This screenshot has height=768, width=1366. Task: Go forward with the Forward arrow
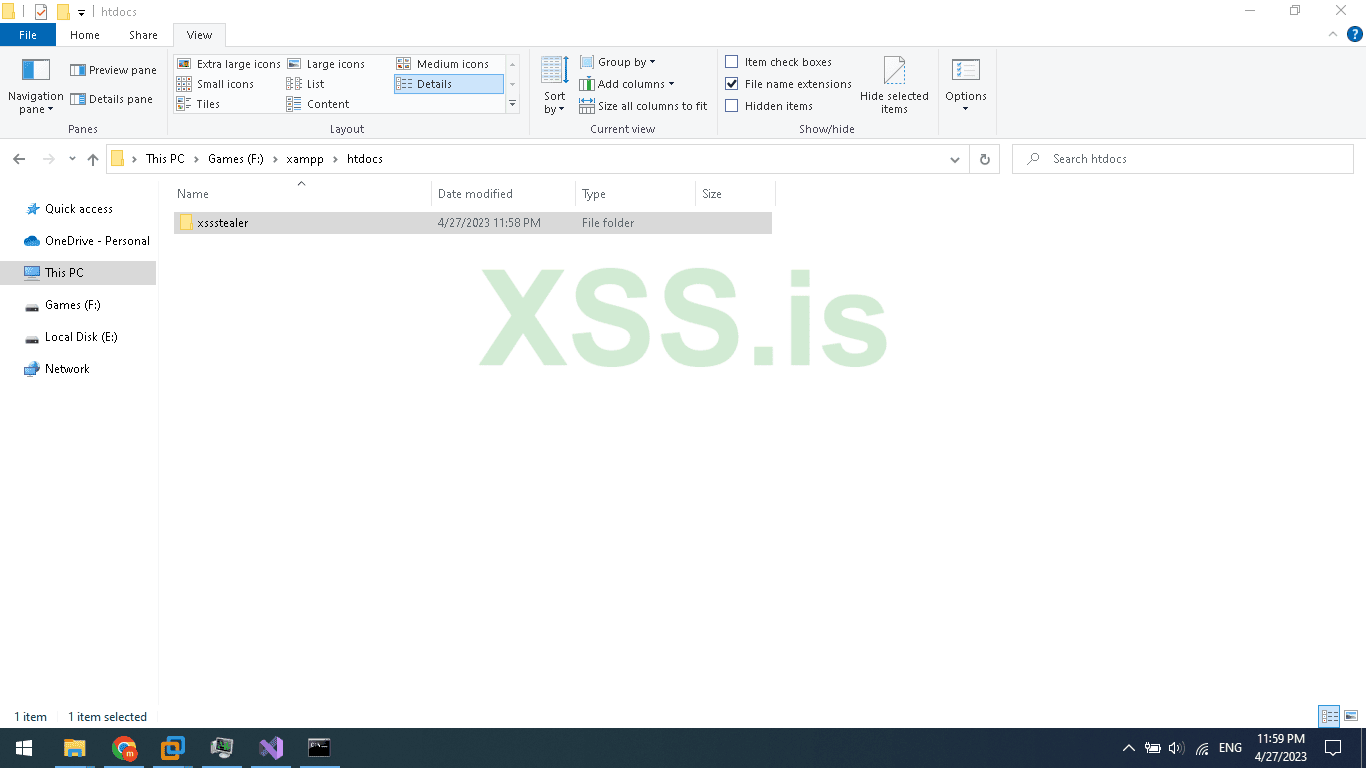(48, 159)
